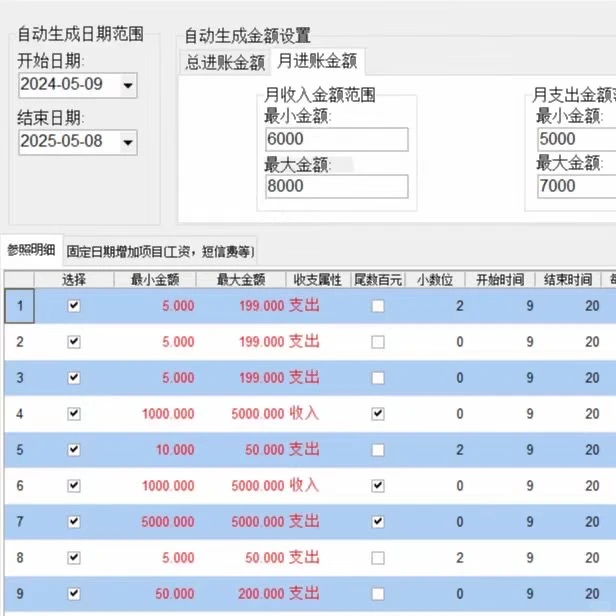The image size is (616, 616).
Task: Click the 收支属性 column header
Action: tap(318, 280)
